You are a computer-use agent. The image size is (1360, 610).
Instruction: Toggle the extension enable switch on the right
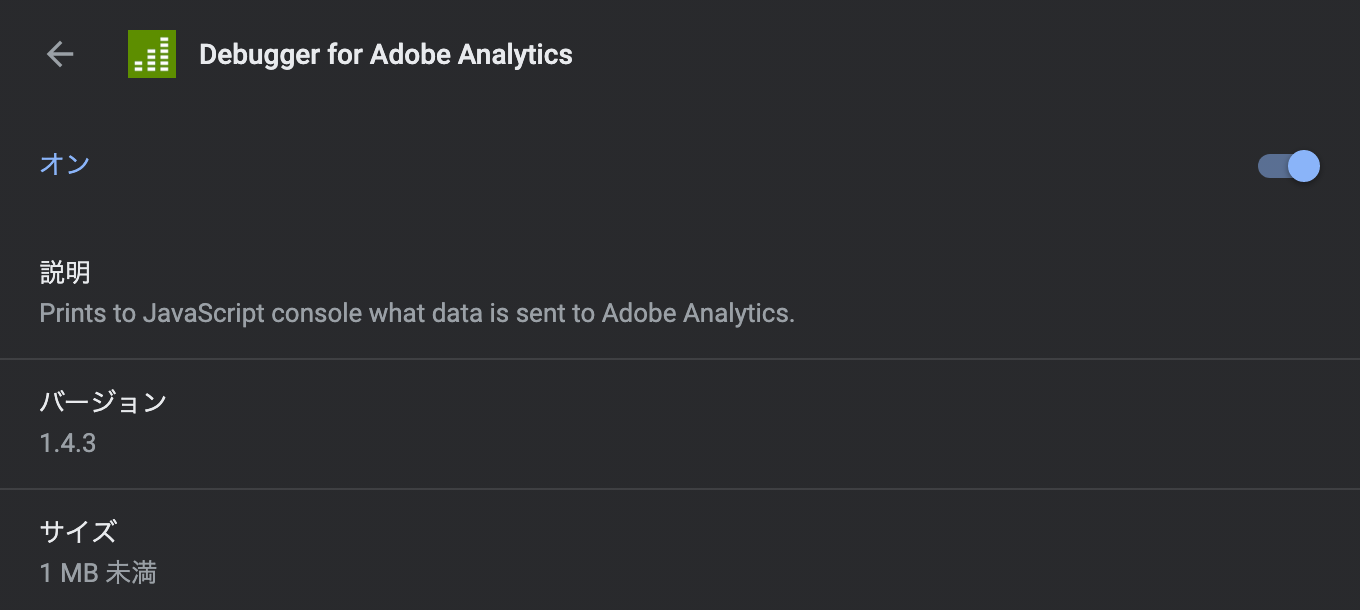(x=1287, y=166)
